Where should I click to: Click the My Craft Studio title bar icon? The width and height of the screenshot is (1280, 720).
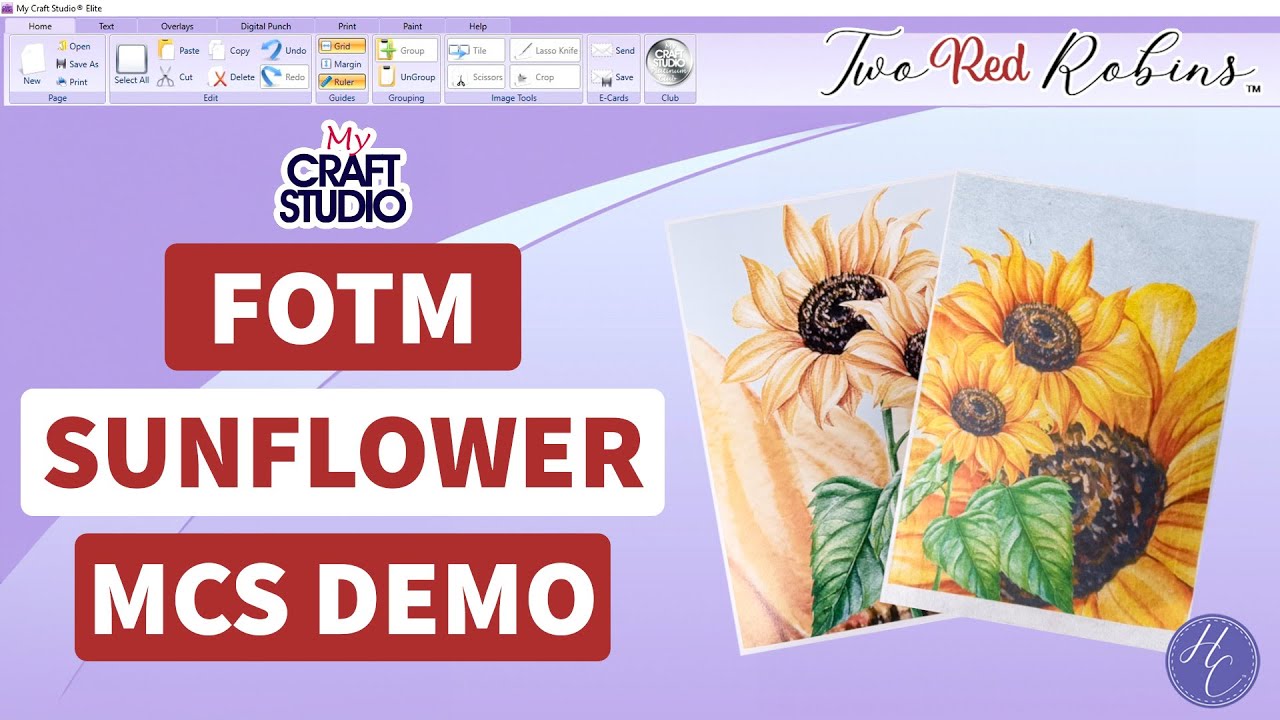tap(7, 7)
